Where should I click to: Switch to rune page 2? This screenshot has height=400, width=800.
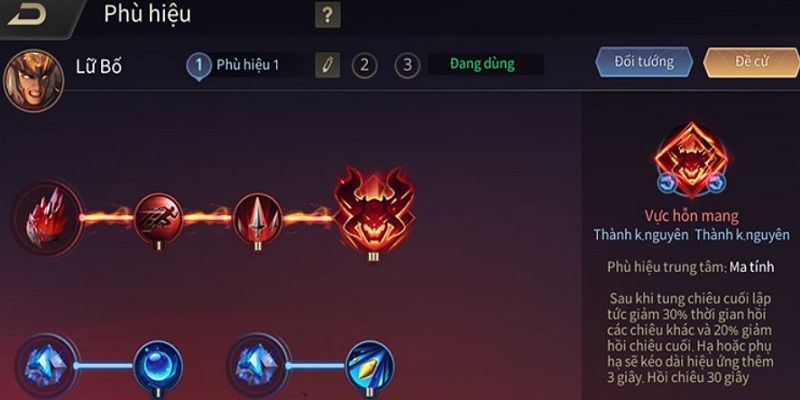364,65
